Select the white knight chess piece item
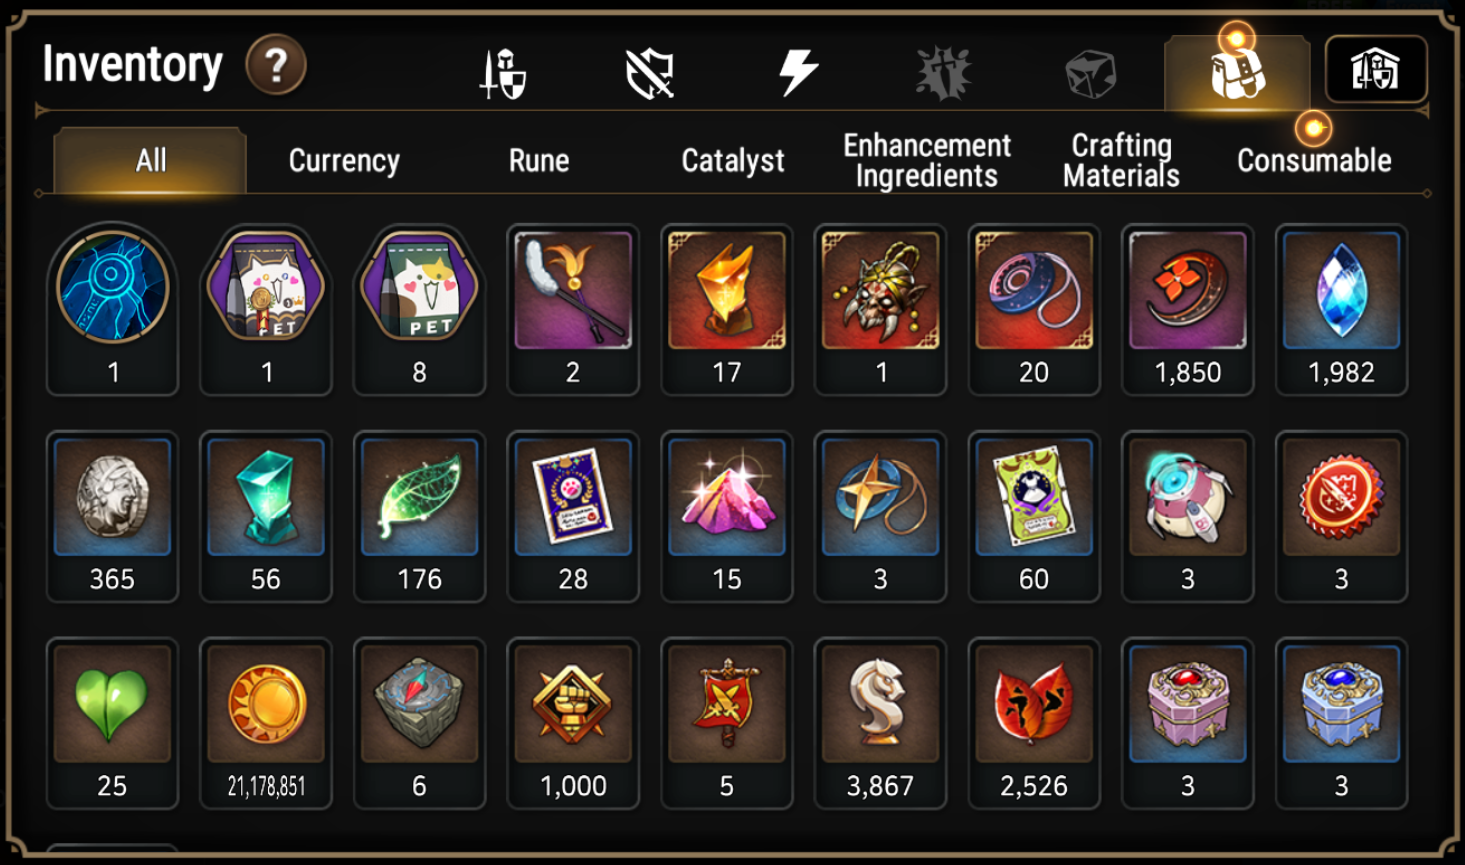 (x=880, y=723)
